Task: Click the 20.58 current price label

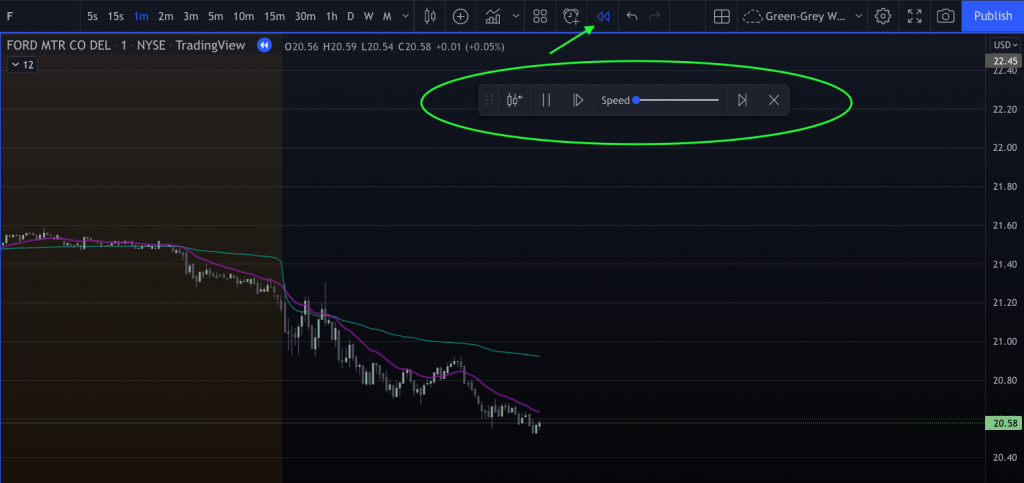Action: tap(1004, 424)
